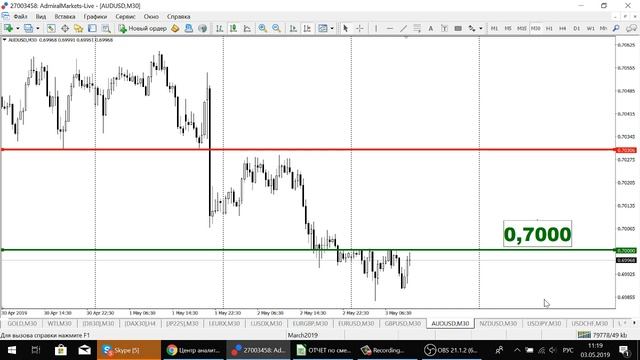Screen dimensions: 640x360
Task: Click the 0,7000 text label on chart
Action: click(538, 234)
